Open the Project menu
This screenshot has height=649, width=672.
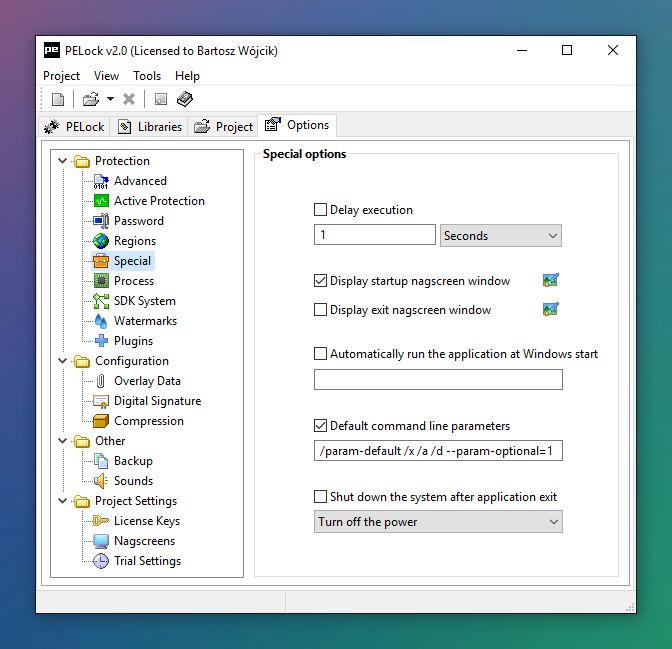pos(61,76)
